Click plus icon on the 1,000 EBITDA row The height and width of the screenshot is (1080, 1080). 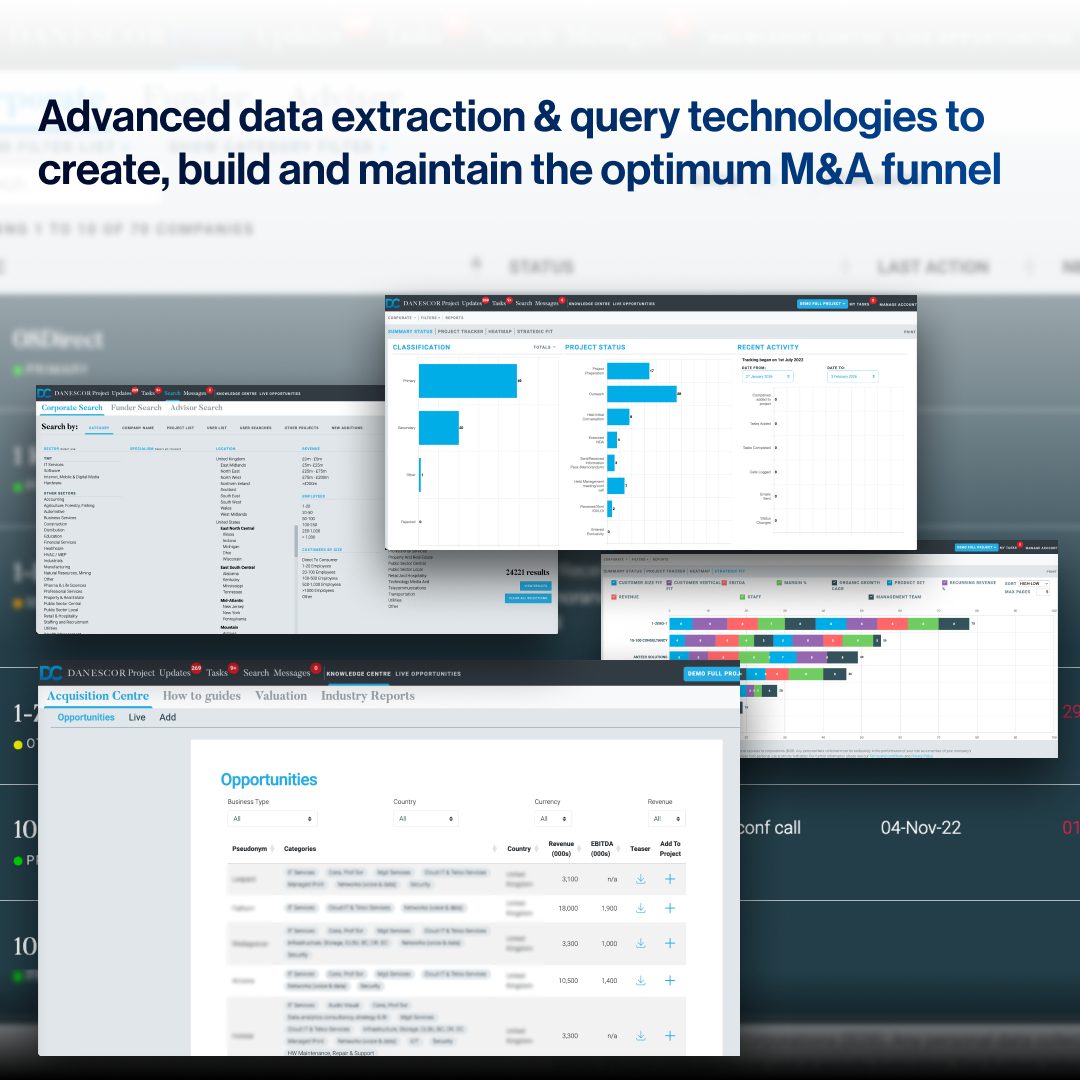click(x=670, y=943)
